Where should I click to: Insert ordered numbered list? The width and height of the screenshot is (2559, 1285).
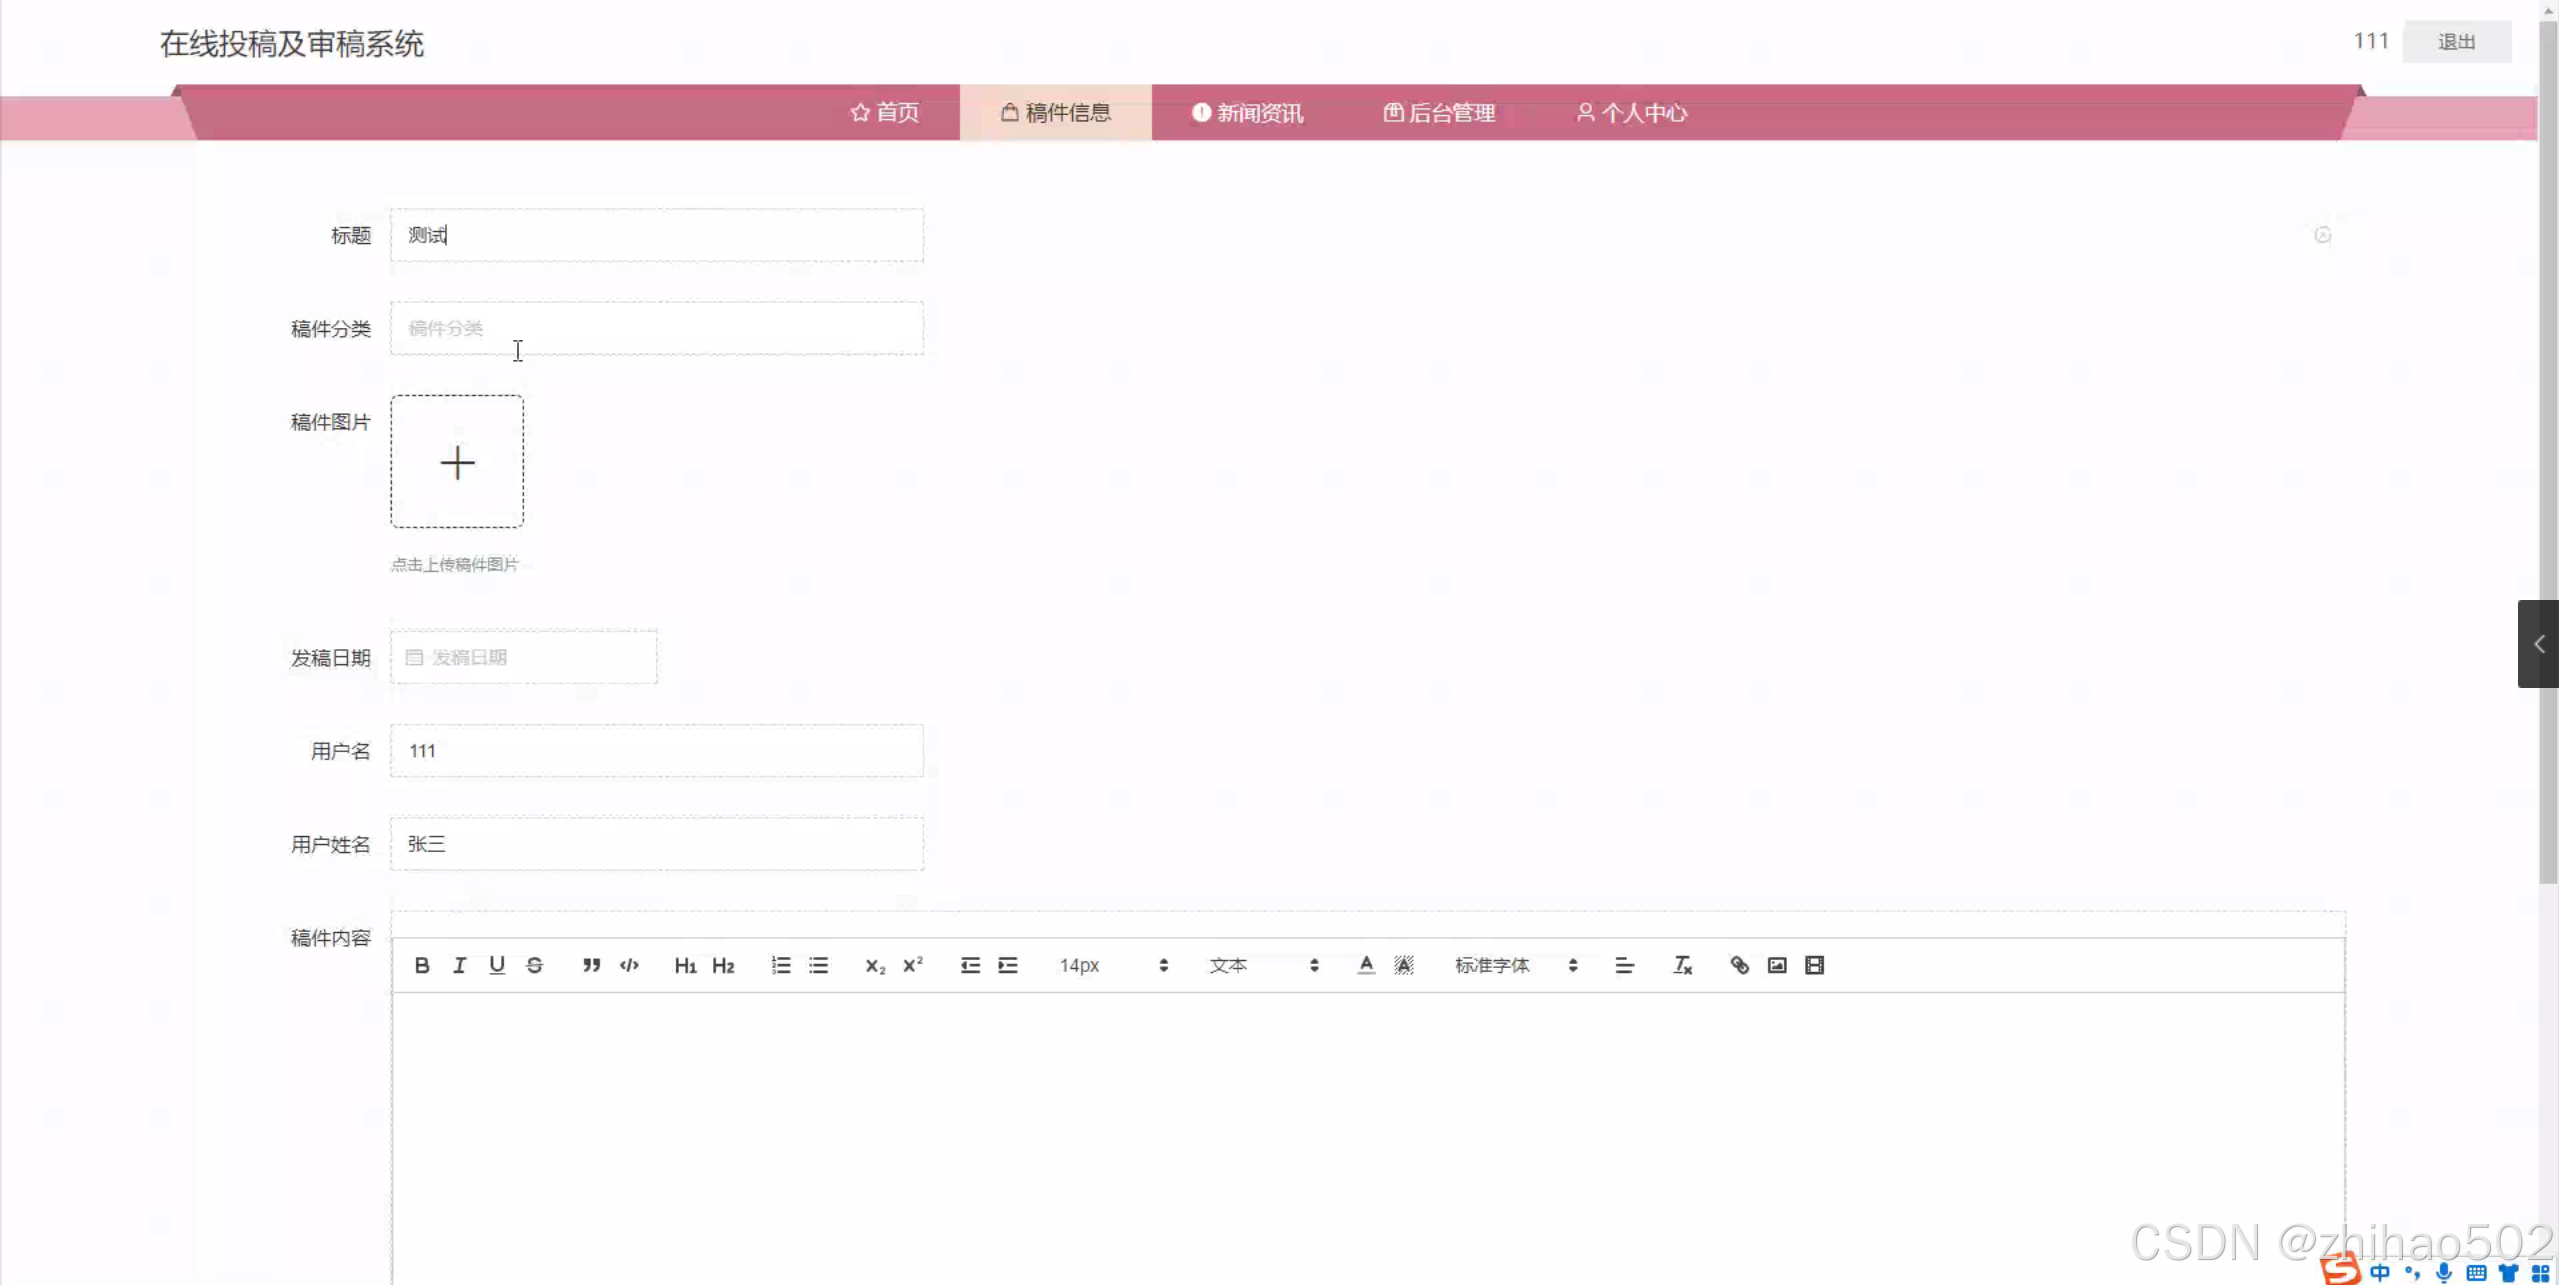[781, 965]
